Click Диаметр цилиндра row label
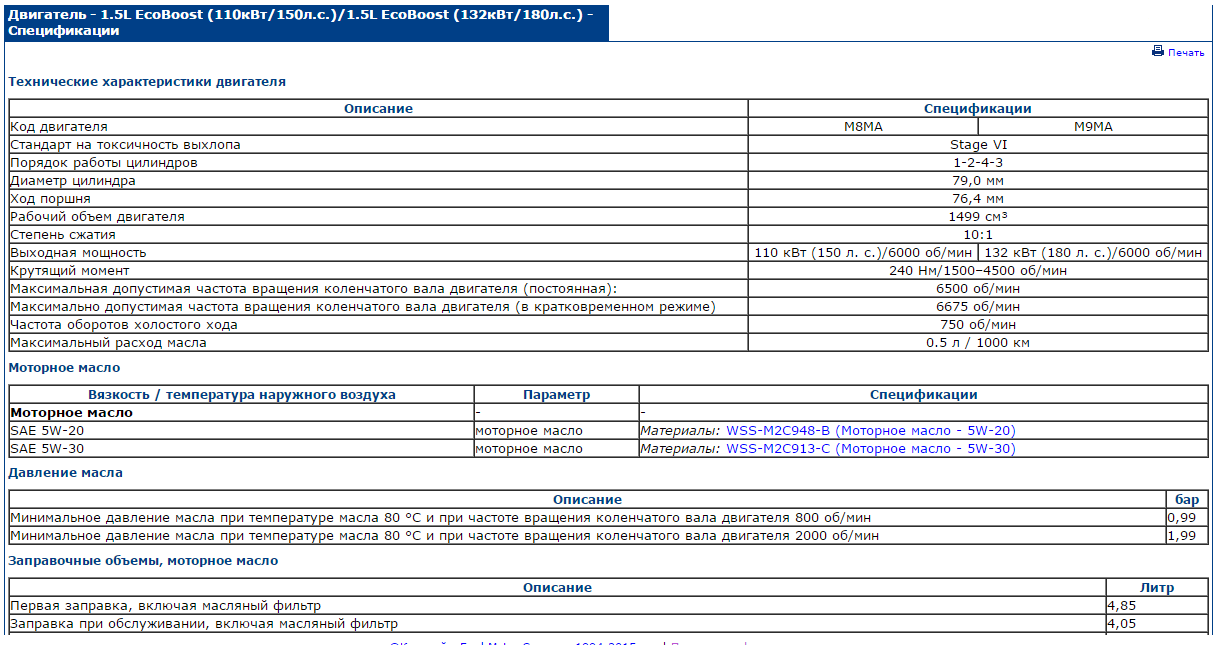 pos(73,181)
